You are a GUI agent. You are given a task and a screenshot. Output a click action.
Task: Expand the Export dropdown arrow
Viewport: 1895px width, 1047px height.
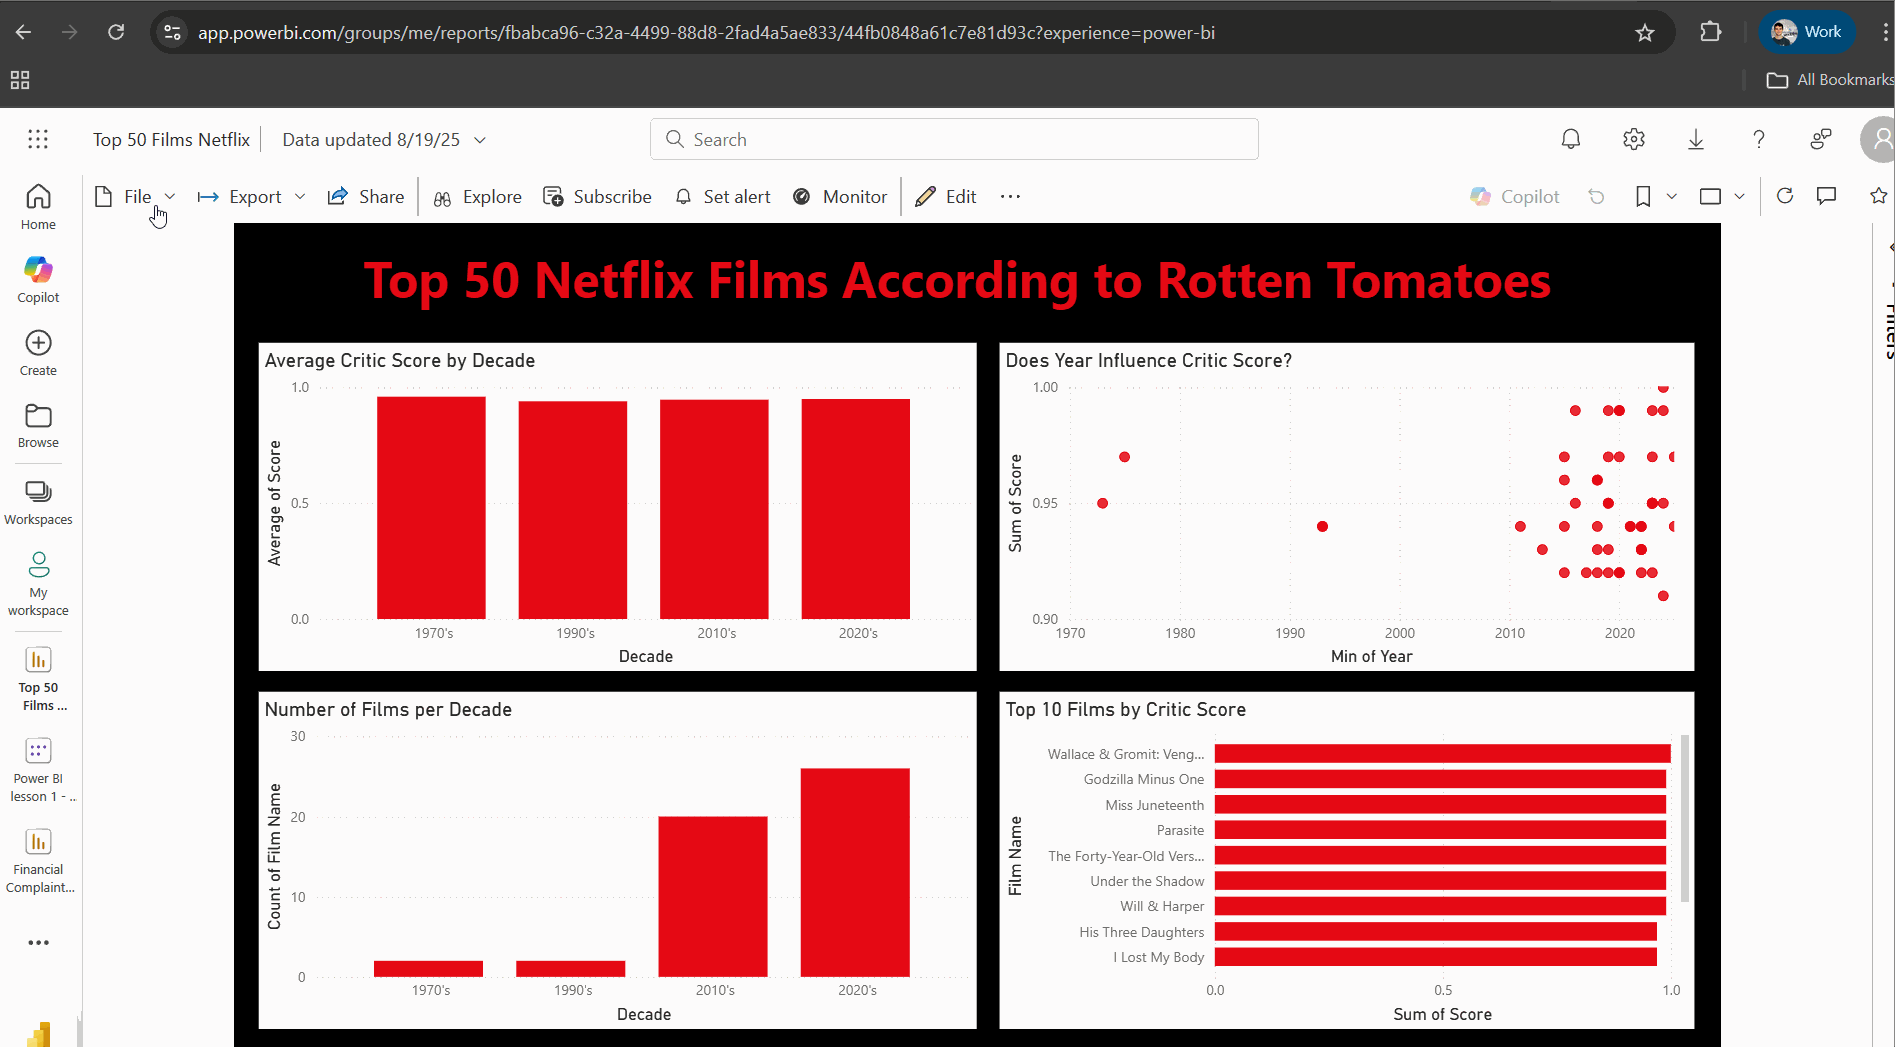[x=300, y=197]
